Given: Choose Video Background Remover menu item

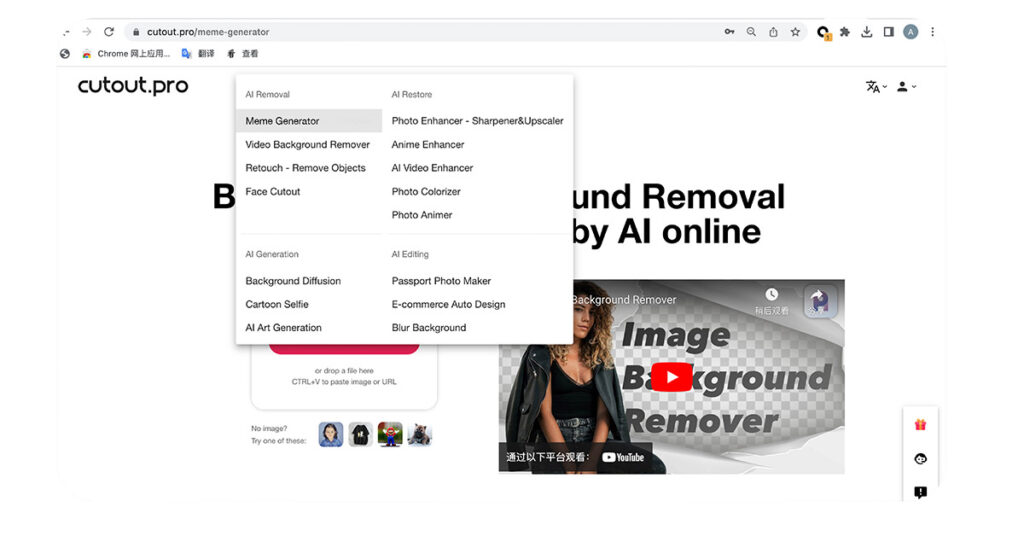Looking at the screenshot, I should coord(307,145).
